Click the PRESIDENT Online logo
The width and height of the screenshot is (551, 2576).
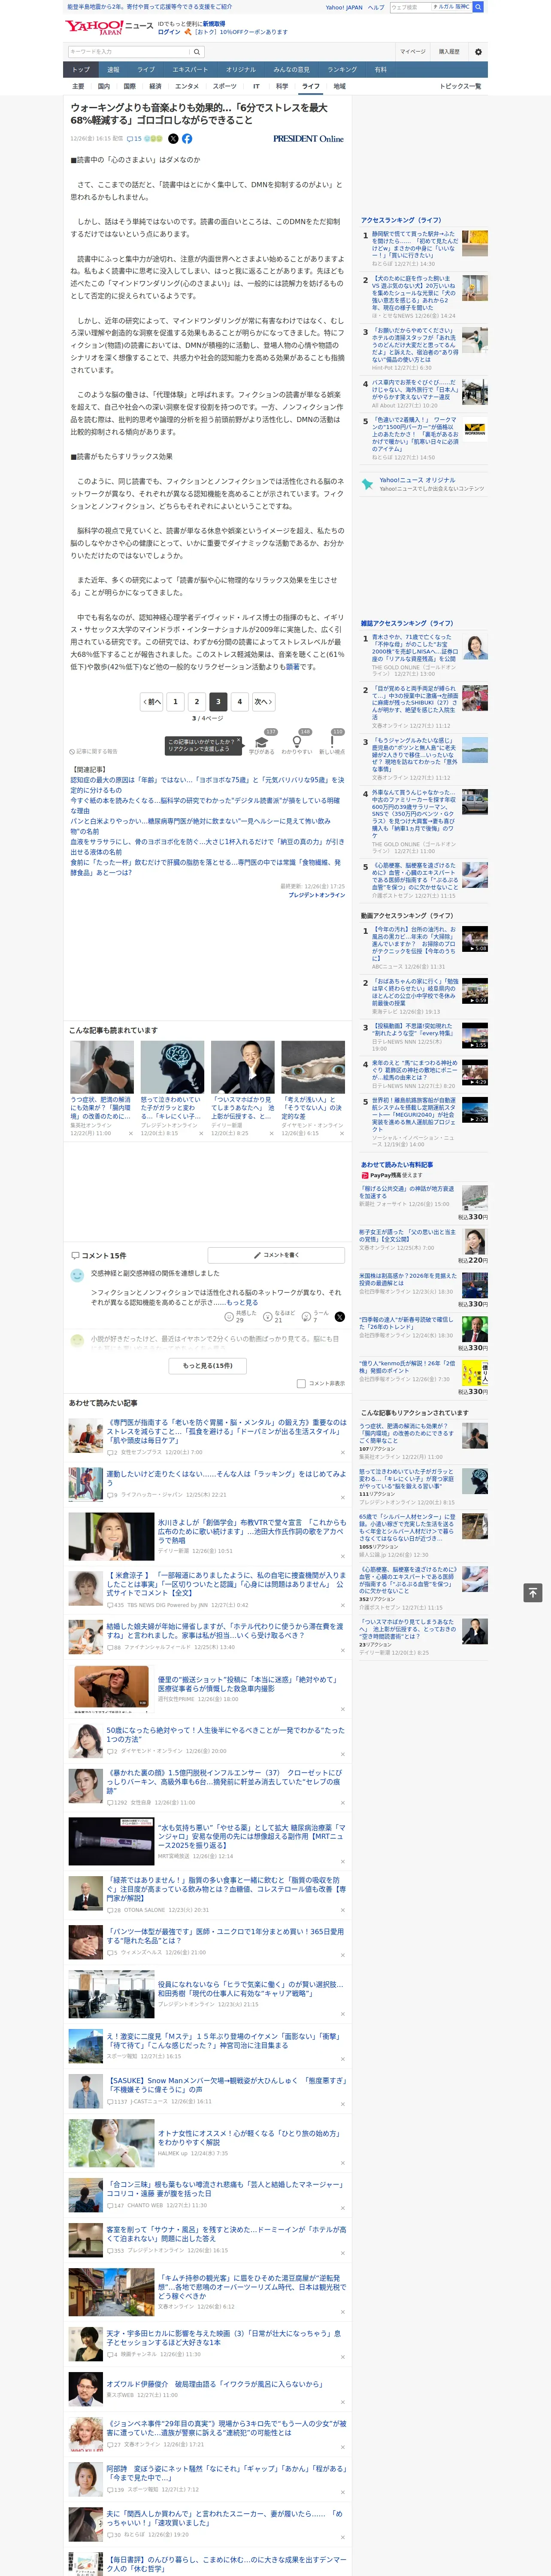[308, 139]
